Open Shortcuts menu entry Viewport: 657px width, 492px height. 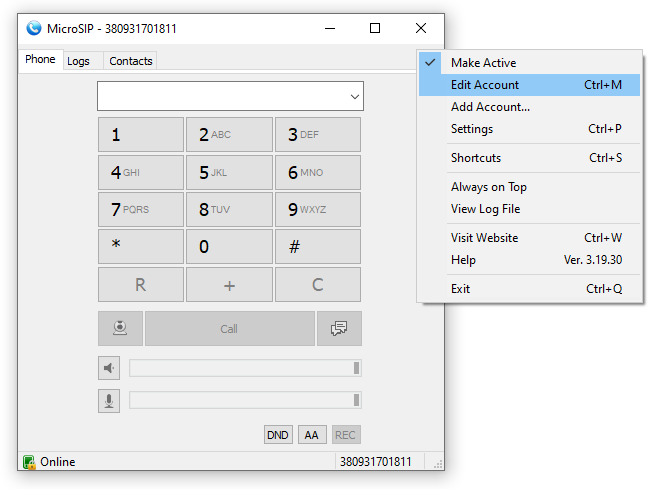tap(530, 158)
